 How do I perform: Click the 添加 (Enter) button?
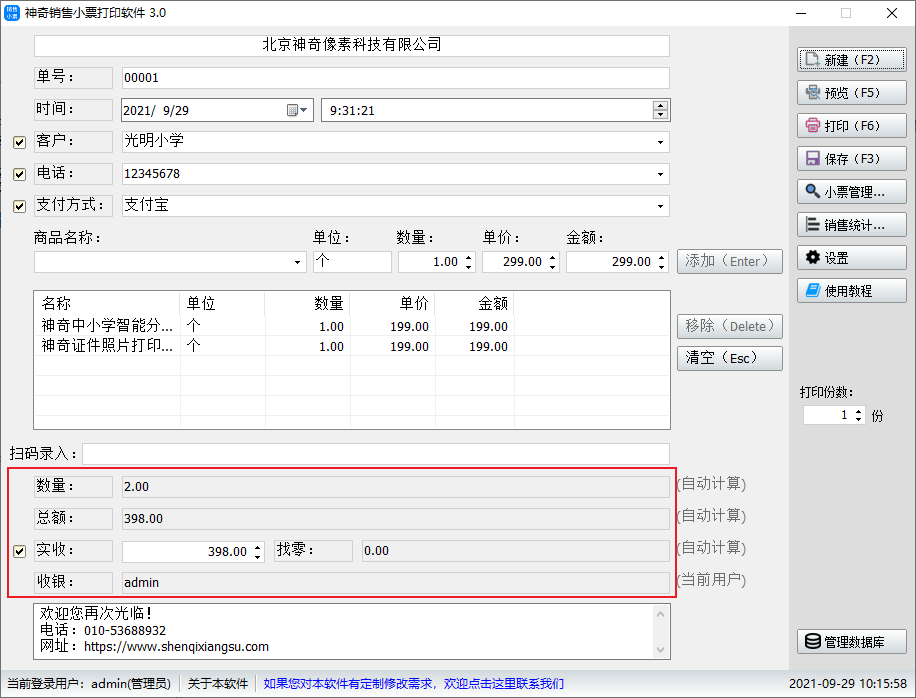[x=730, y=262]
